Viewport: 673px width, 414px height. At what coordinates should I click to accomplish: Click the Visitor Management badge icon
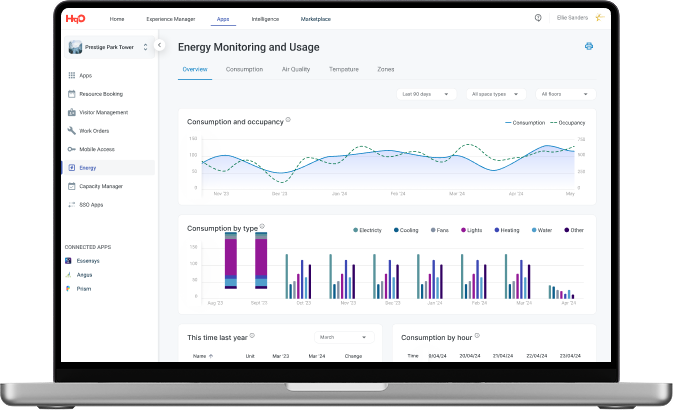coord(71,112)
